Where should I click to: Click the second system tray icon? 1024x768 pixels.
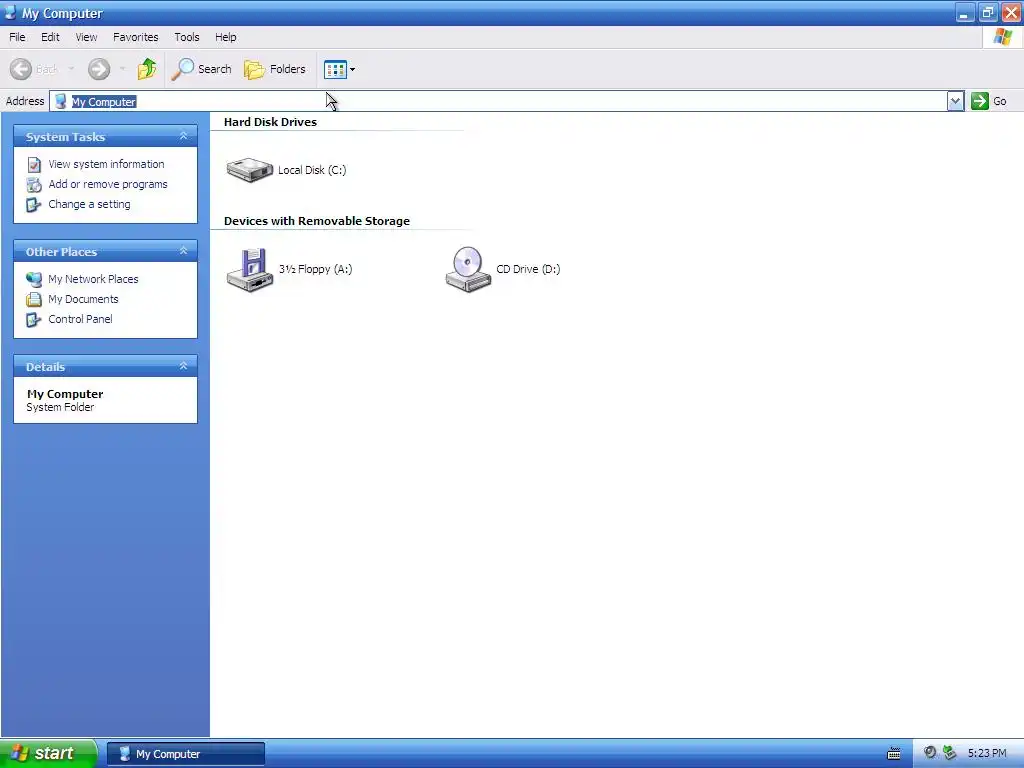(x=950, y=753)
